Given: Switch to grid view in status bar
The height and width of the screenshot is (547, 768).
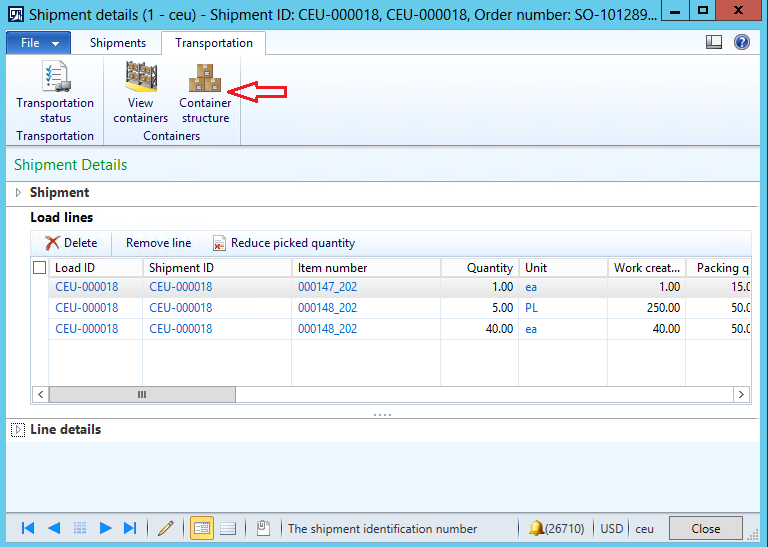Looking at the screenshot, I should pyautogui.click(x=228, y=528).
